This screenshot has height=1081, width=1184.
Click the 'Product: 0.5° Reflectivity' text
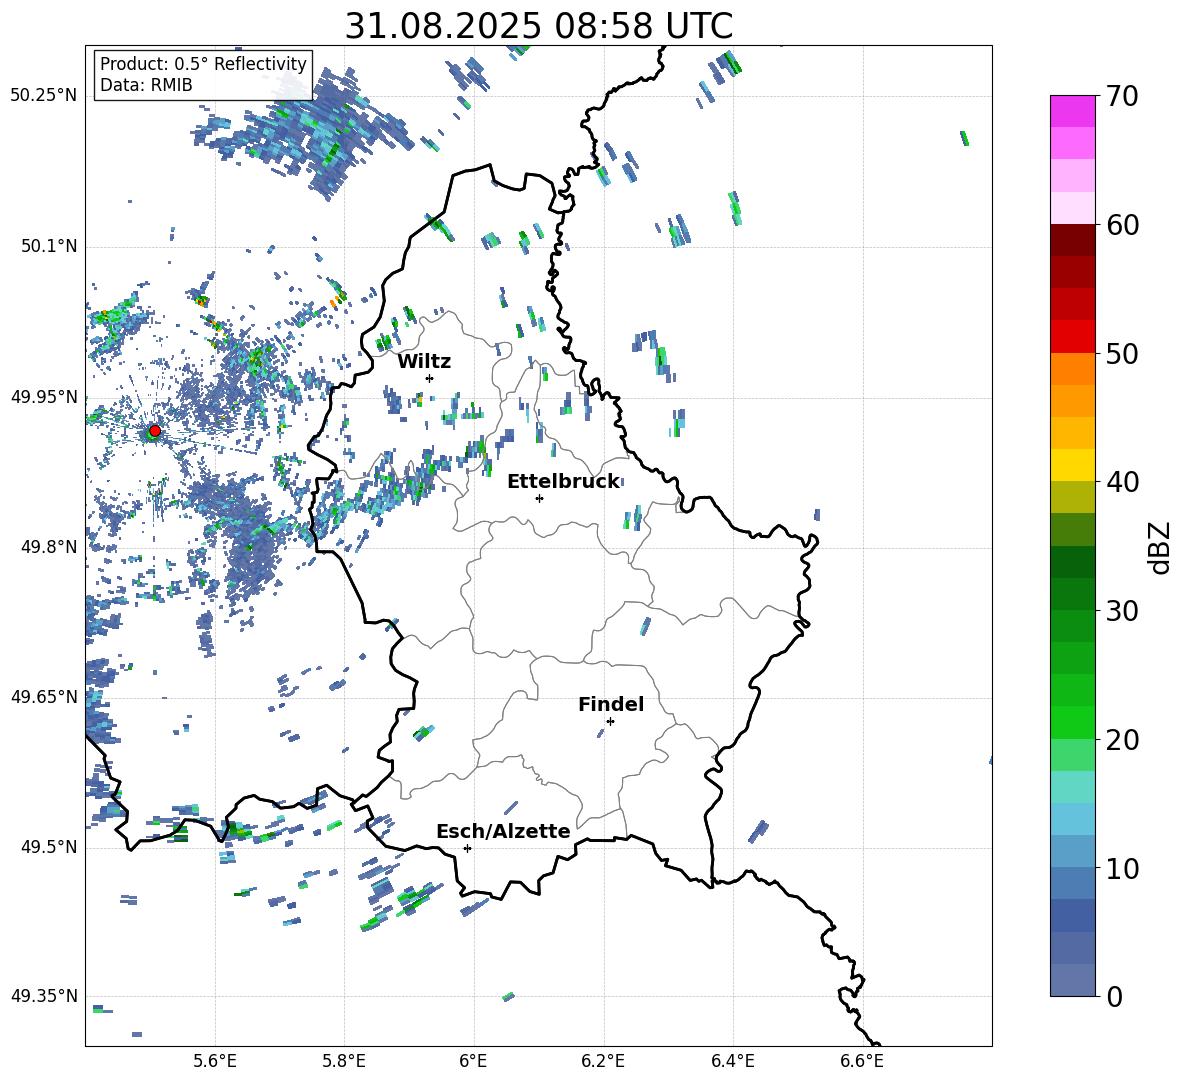pos(203,64)
